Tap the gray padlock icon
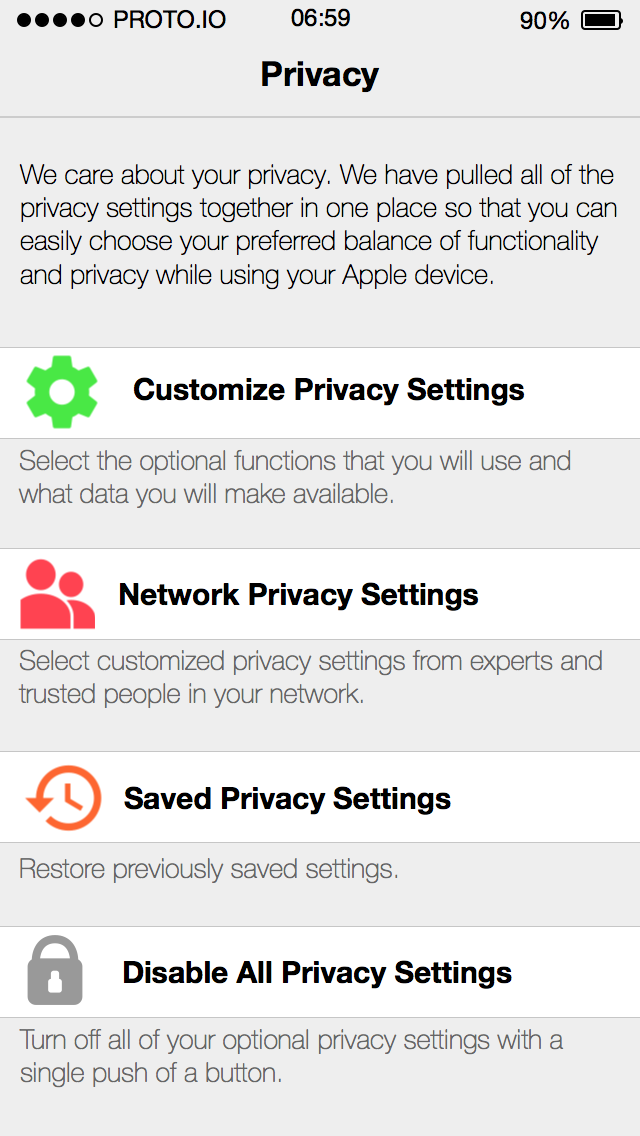This screenshot has height=1136, width=640. [55, 970]
